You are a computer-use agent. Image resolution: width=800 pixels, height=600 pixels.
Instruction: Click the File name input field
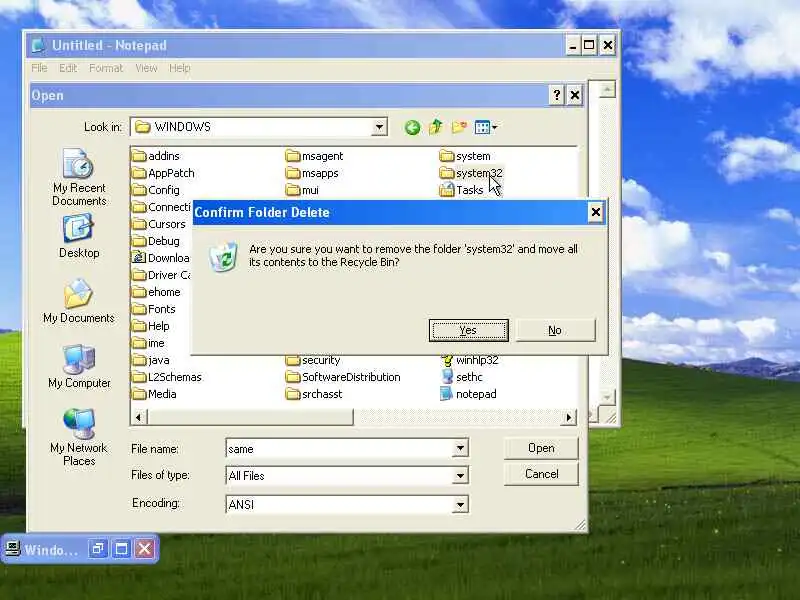[x=340, y=448]
